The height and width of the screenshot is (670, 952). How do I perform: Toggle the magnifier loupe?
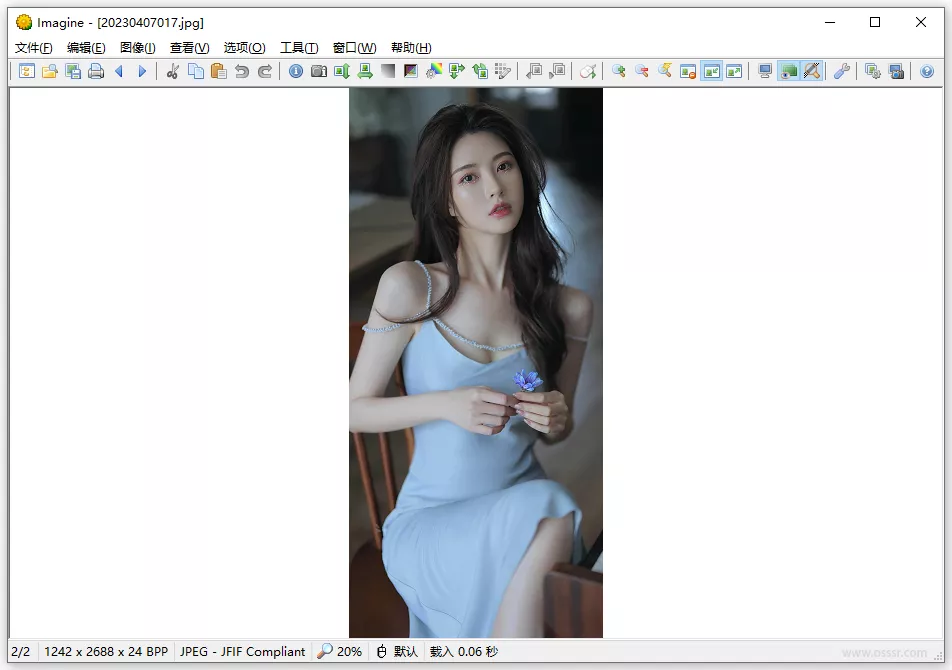pyautogui.click(x=812, y=71)
